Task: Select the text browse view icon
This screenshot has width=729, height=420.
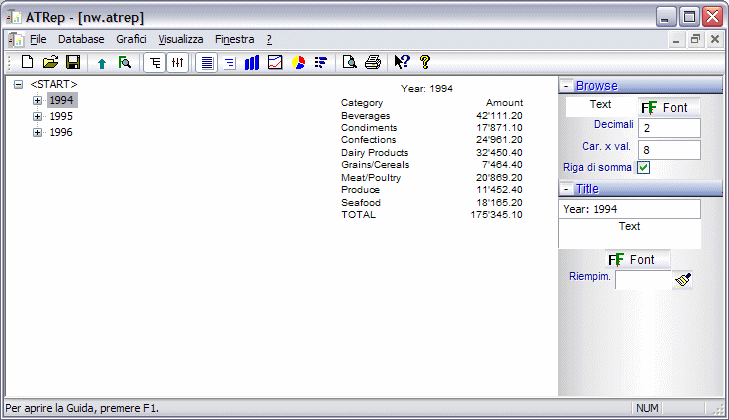Action: point(206,62)
